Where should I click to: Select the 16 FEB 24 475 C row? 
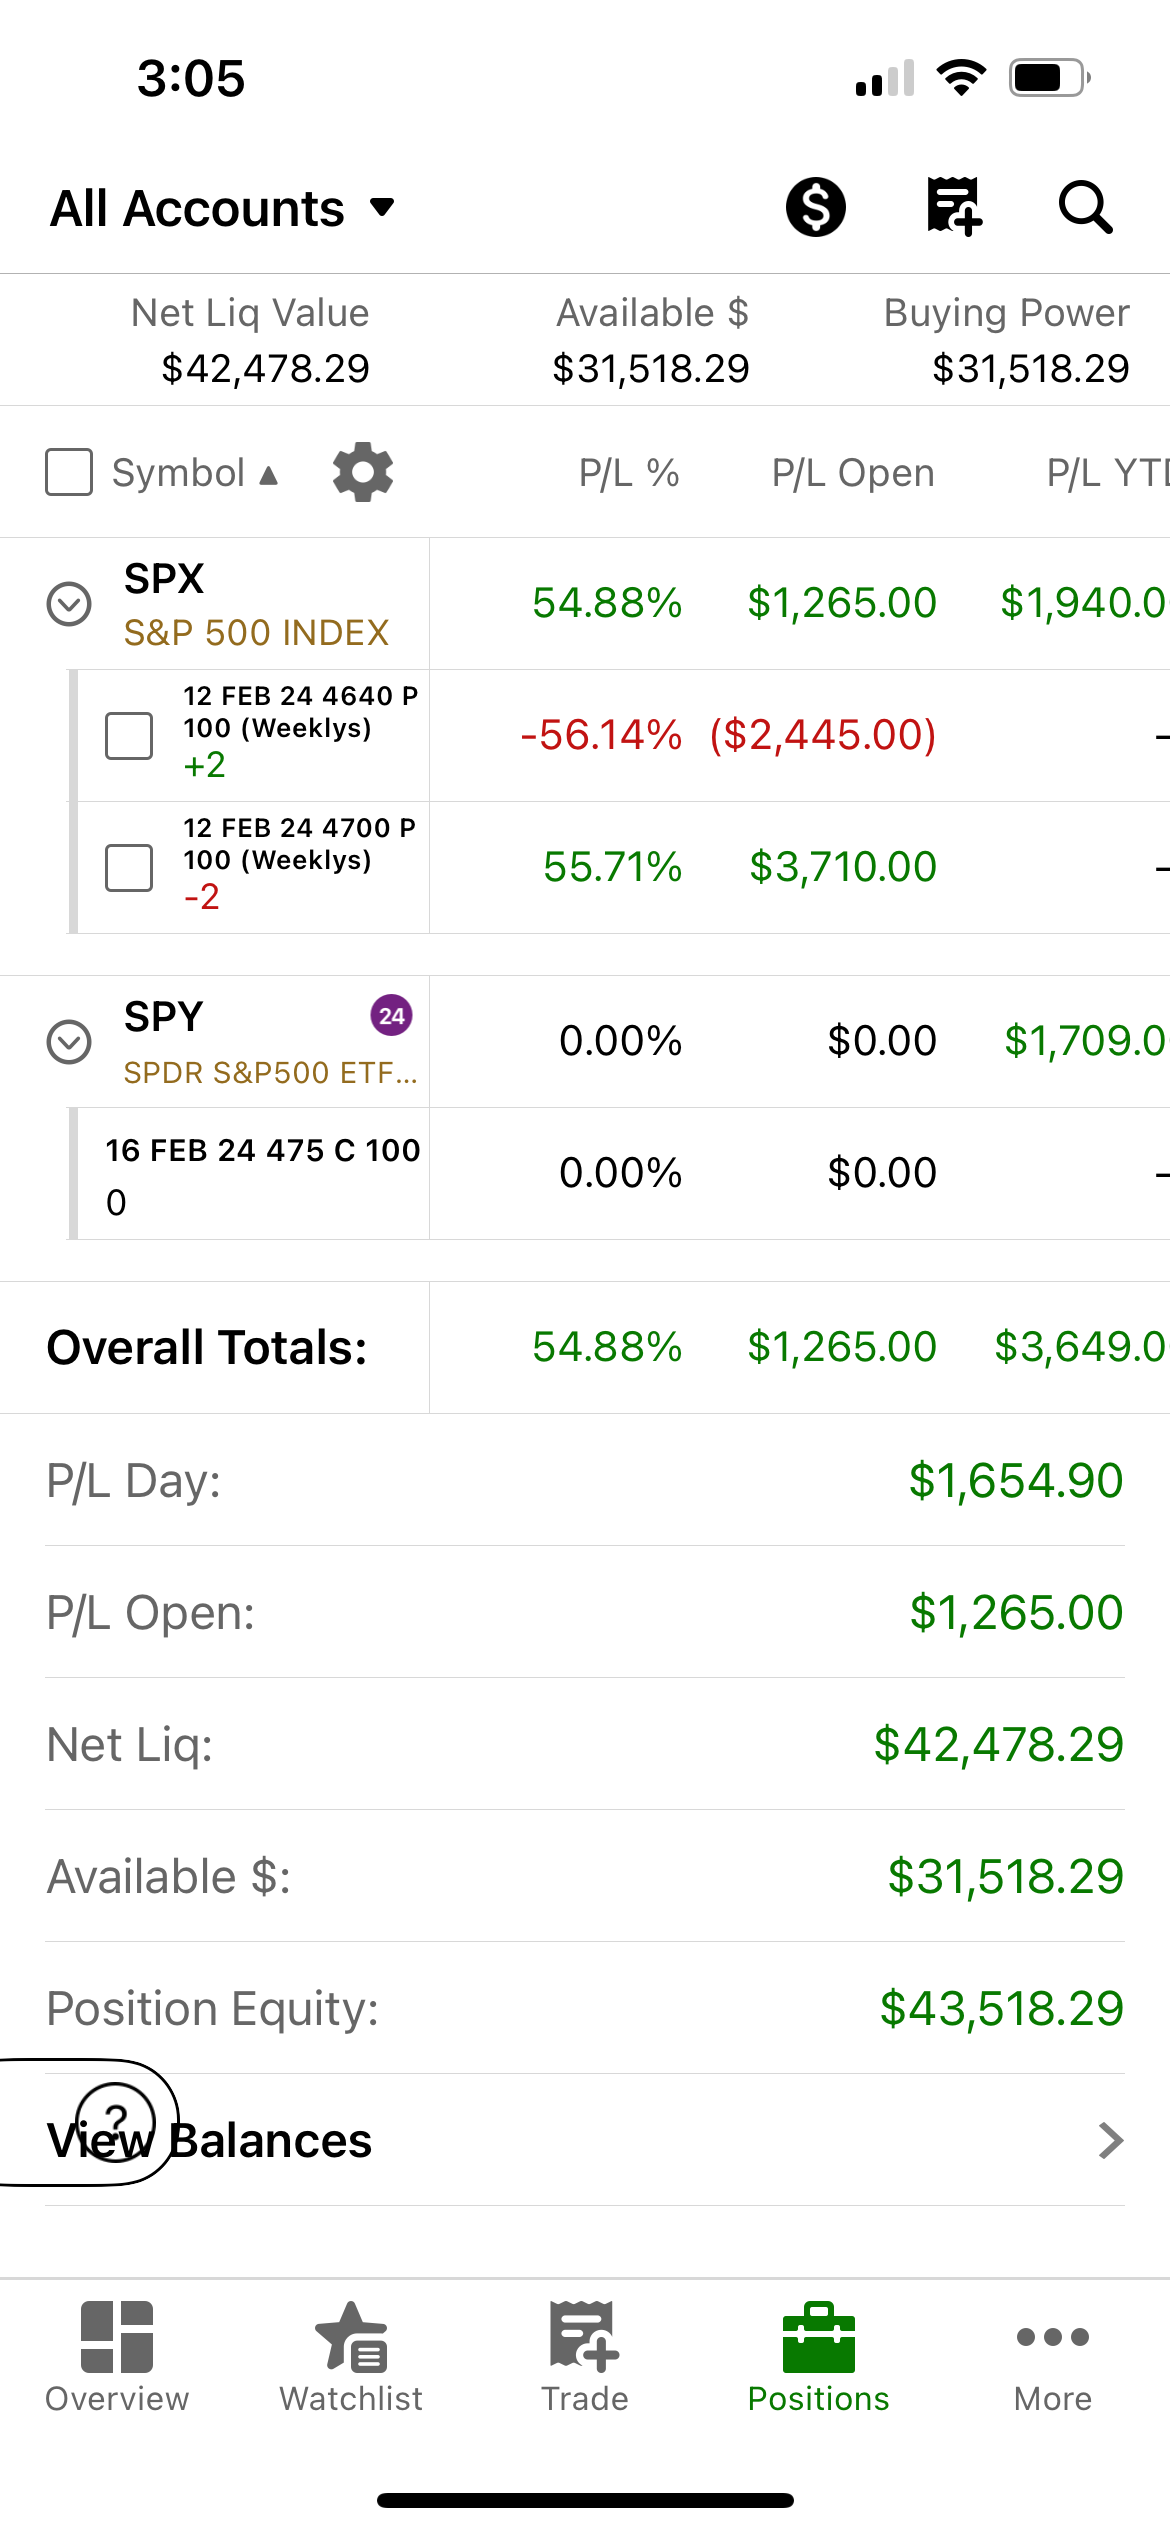(620, 1174)
